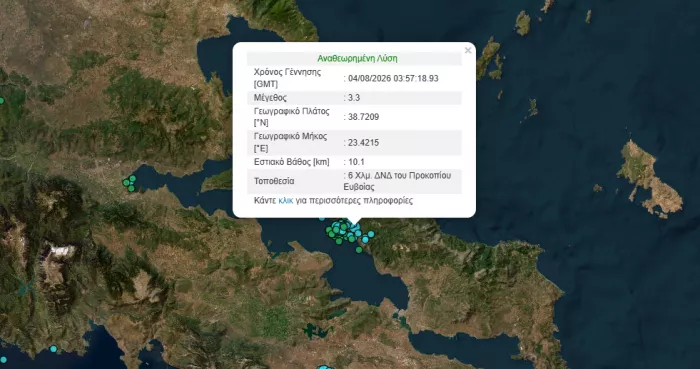700x369 pixels.
Task: Select the latitude value 38.7209
Action: click(x=363, y=117)
